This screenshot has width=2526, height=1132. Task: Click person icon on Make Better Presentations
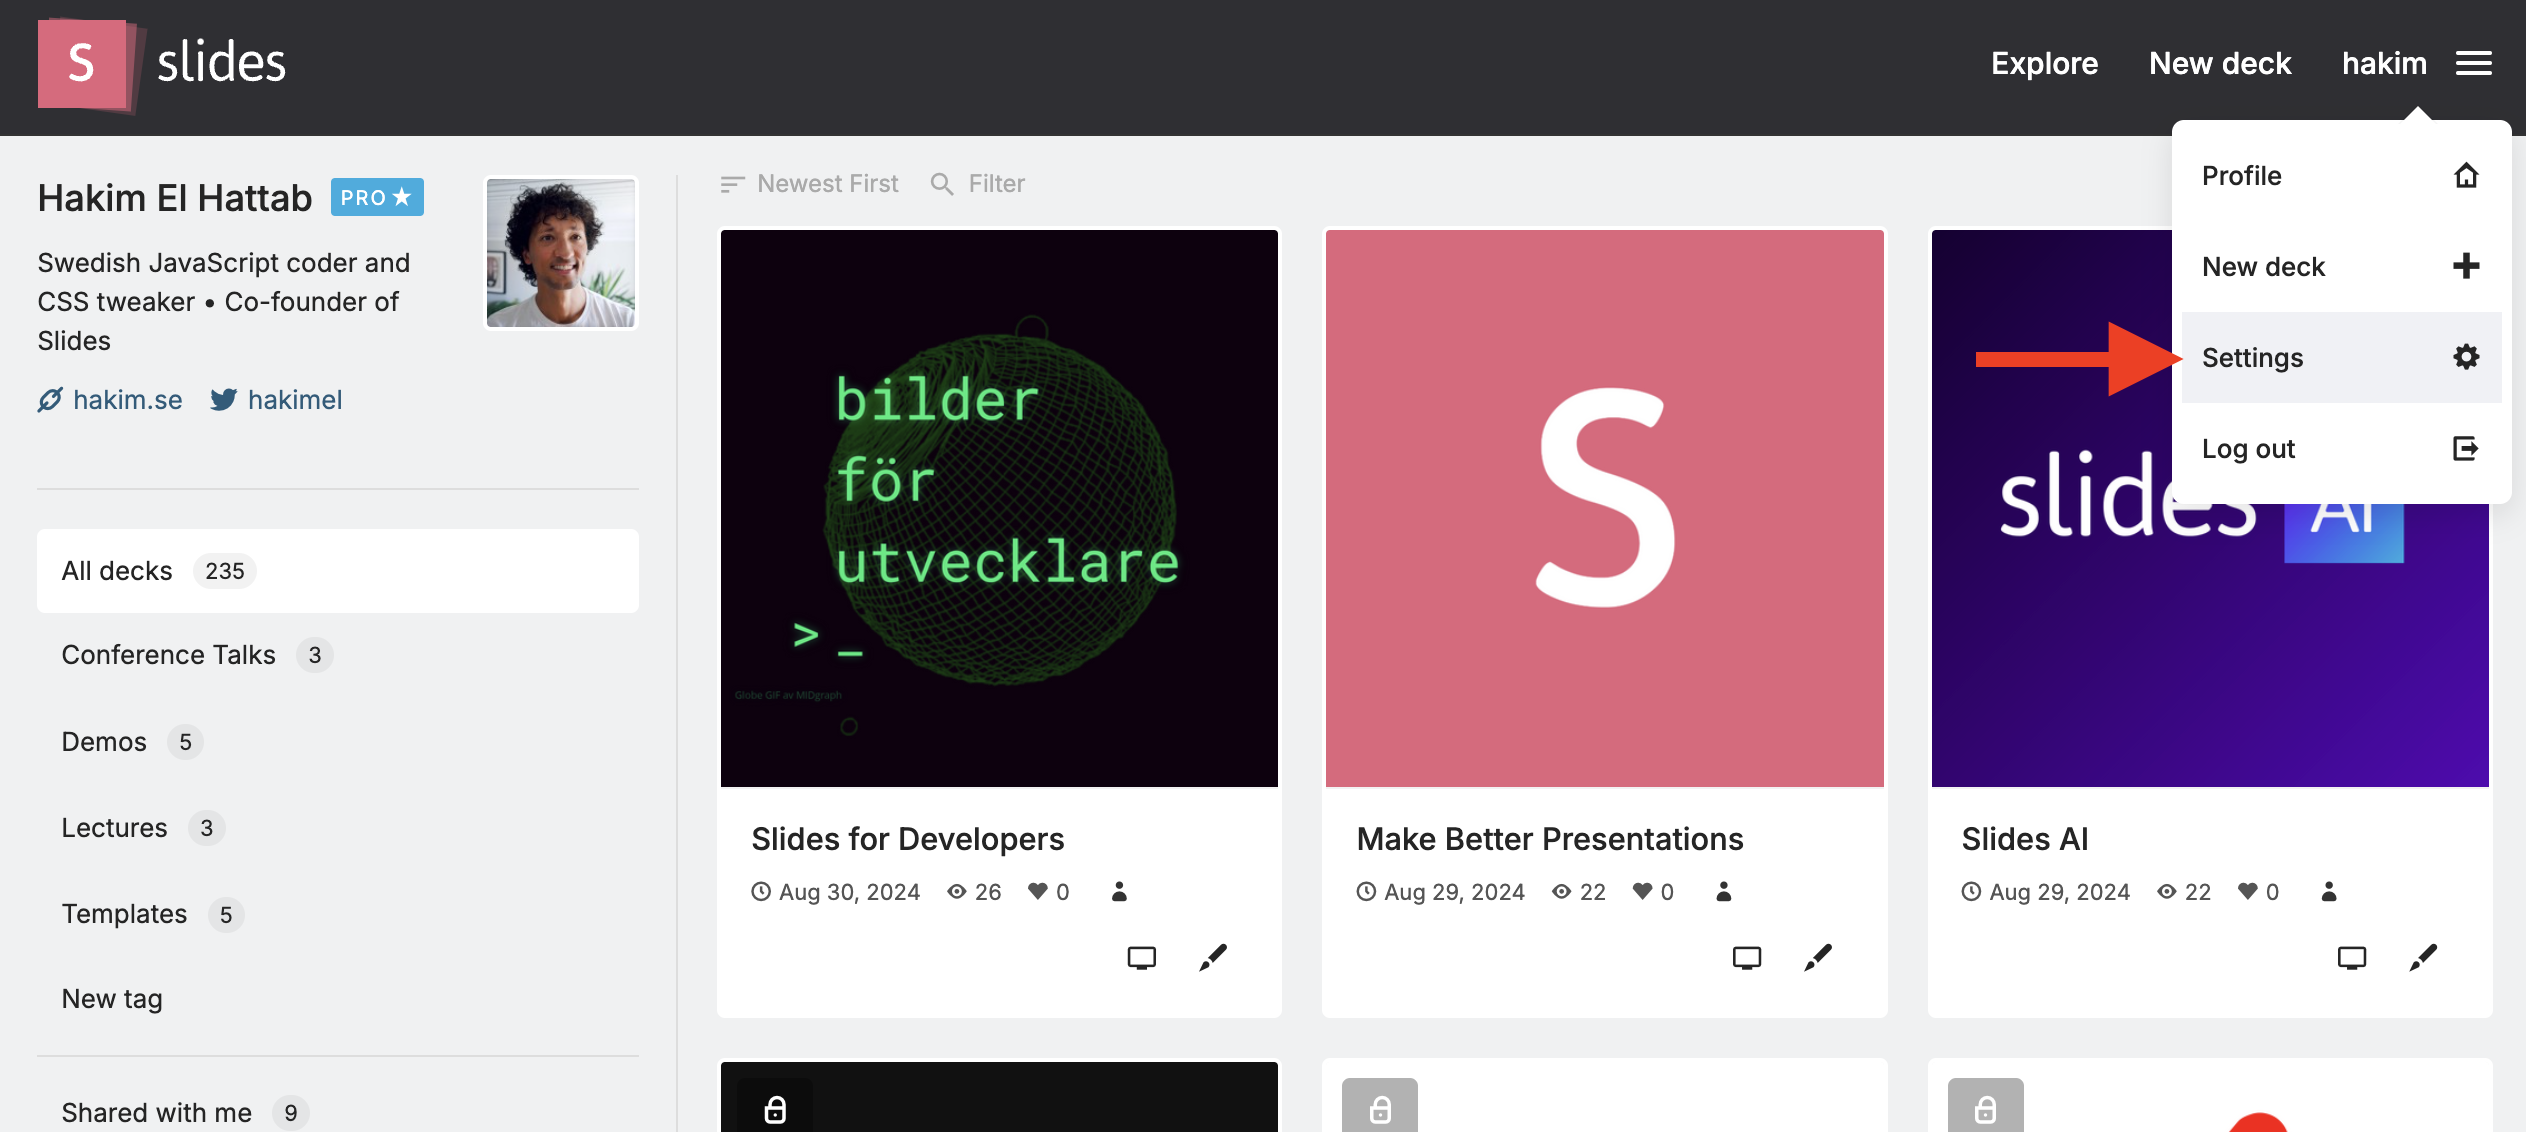(x=1724, y=891)
